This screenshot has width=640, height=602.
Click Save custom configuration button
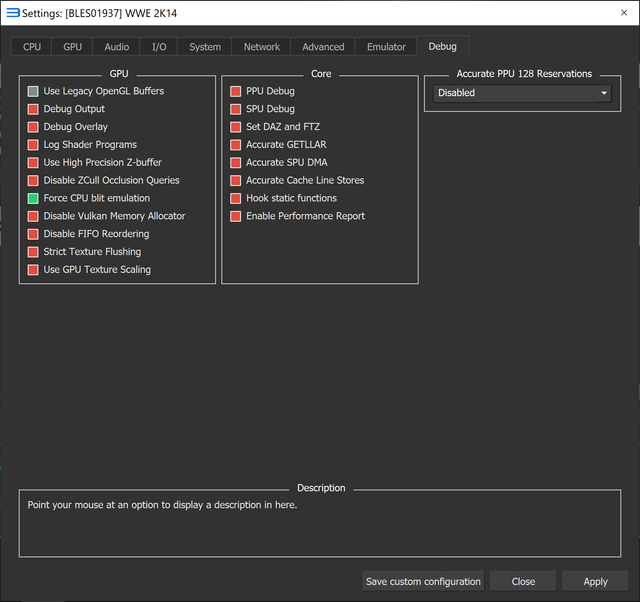click(x=423, y=581)
